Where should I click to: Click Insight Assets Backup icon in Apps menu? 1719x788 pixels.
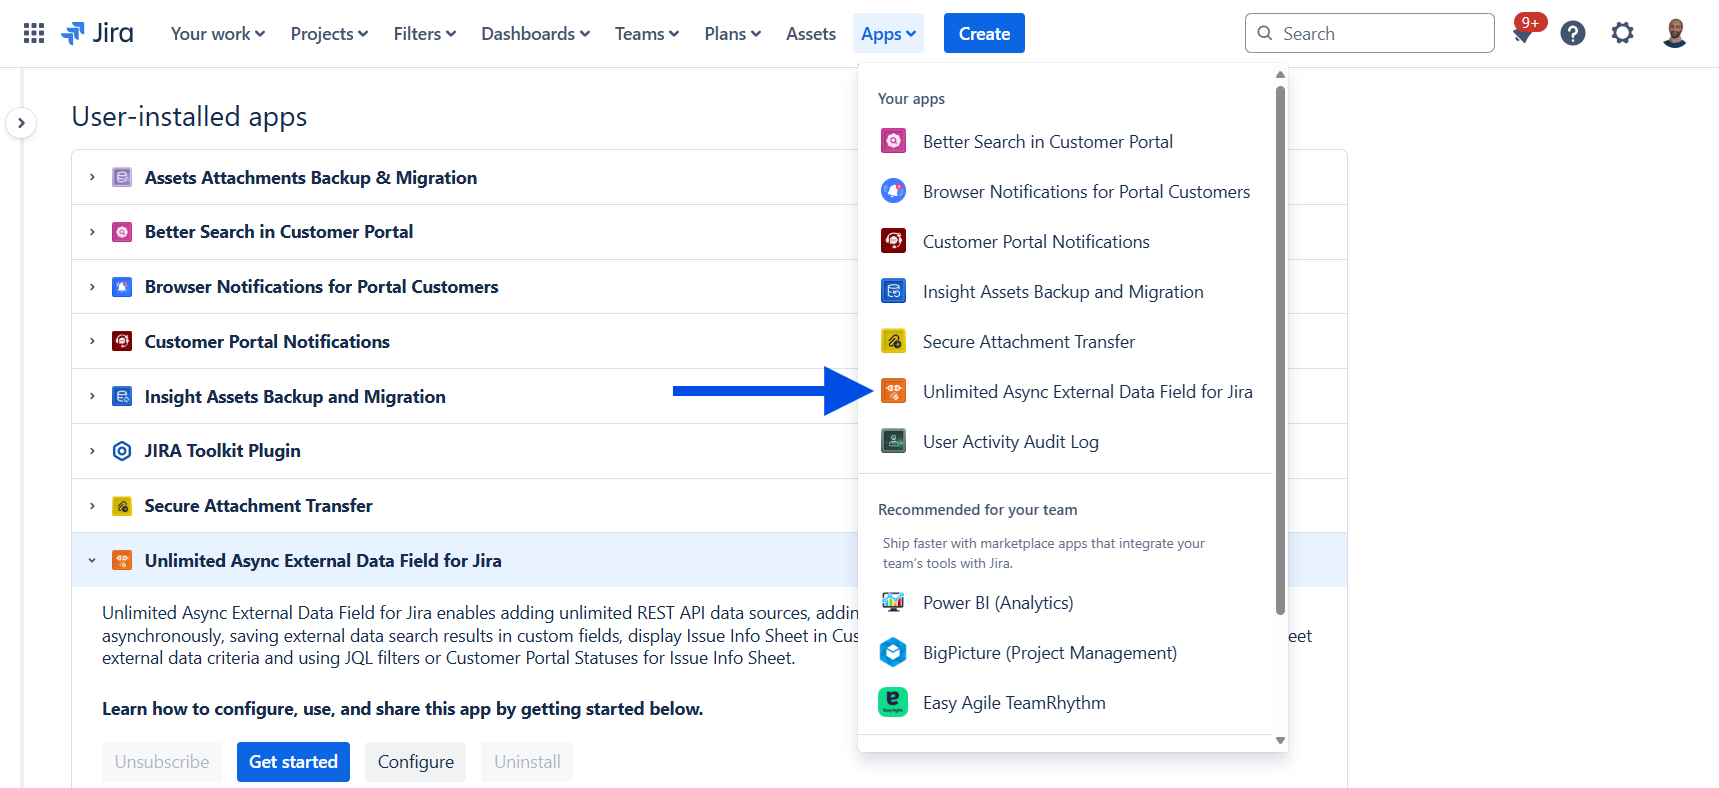[893, 291]
